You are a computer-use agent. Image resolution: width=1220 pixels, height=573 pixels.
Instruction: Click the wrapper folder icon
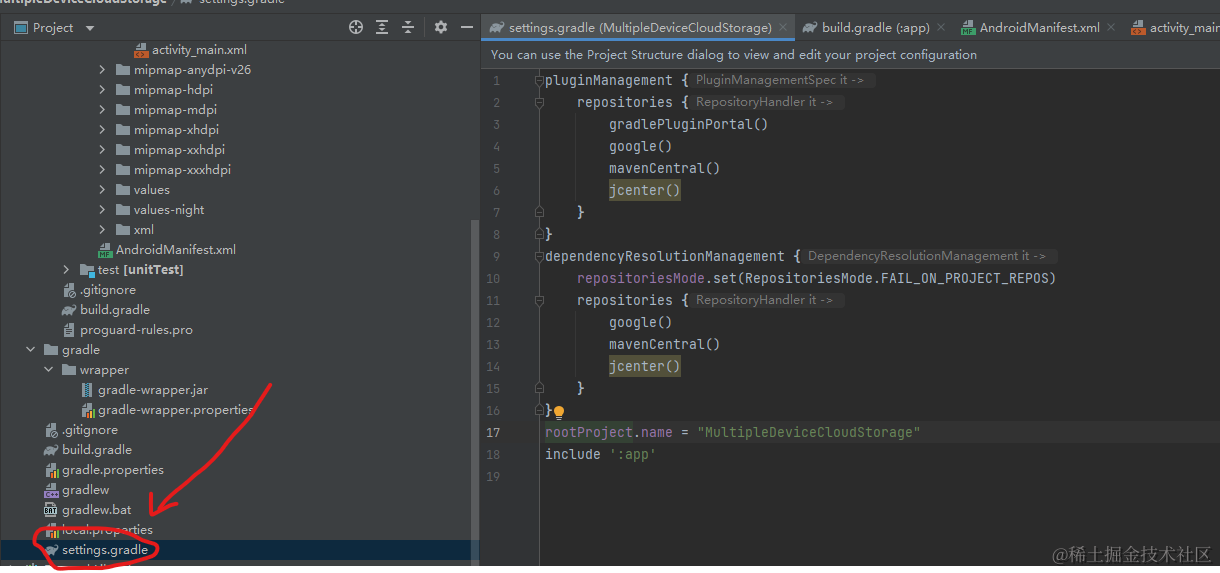click(x=69, y=370)
